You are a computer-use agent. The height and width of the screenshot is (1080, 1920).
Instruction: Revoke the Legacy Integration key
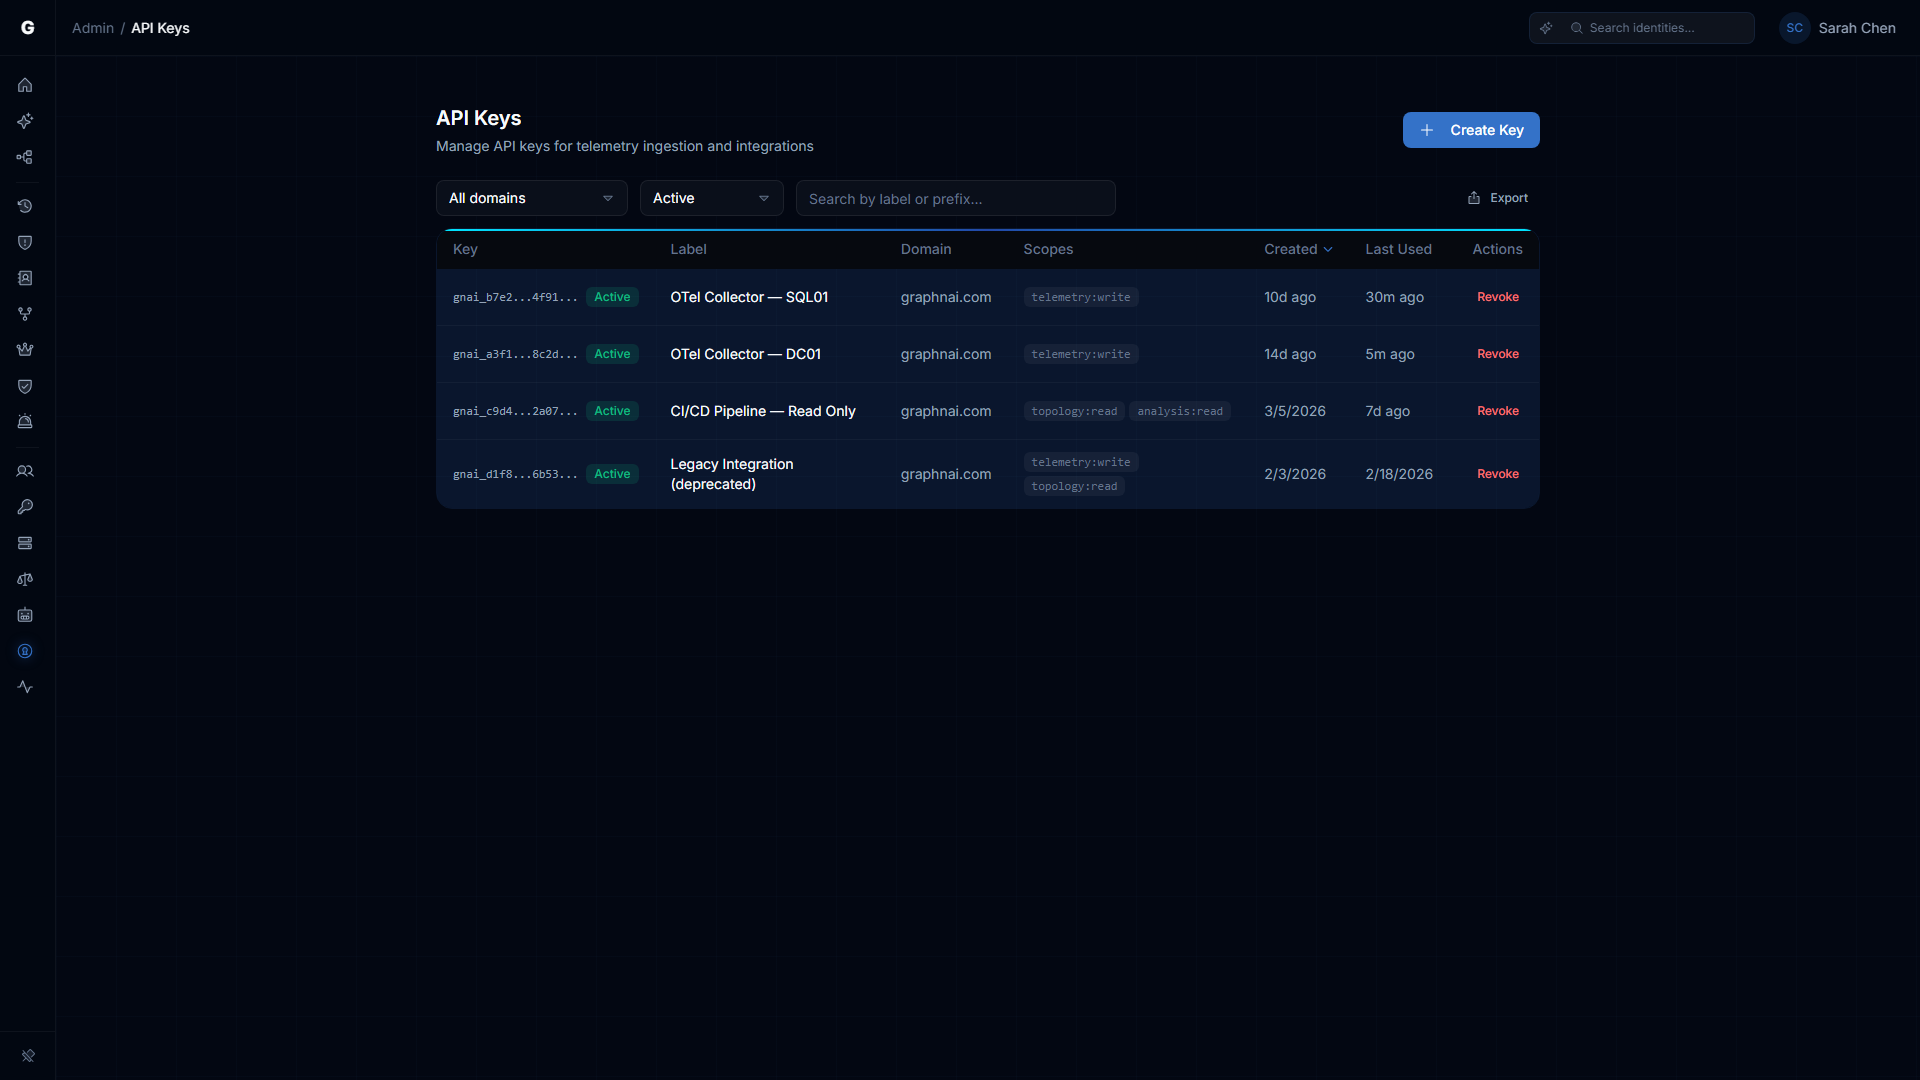pyautogui.click(x=1497, y=473)
